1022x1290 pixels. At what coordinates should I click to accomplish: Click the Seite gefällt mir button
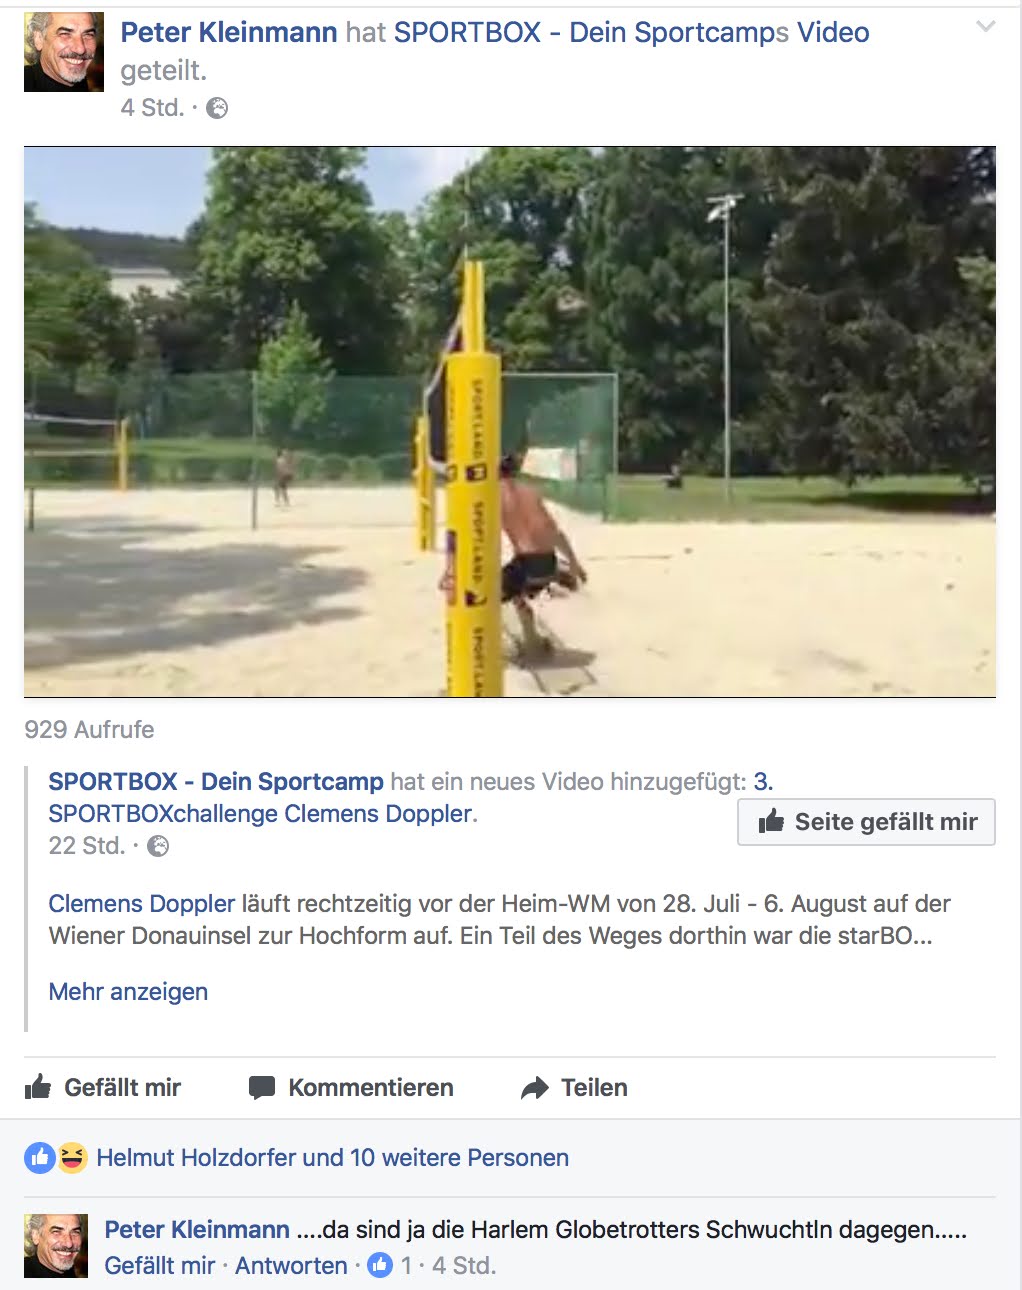866,822
